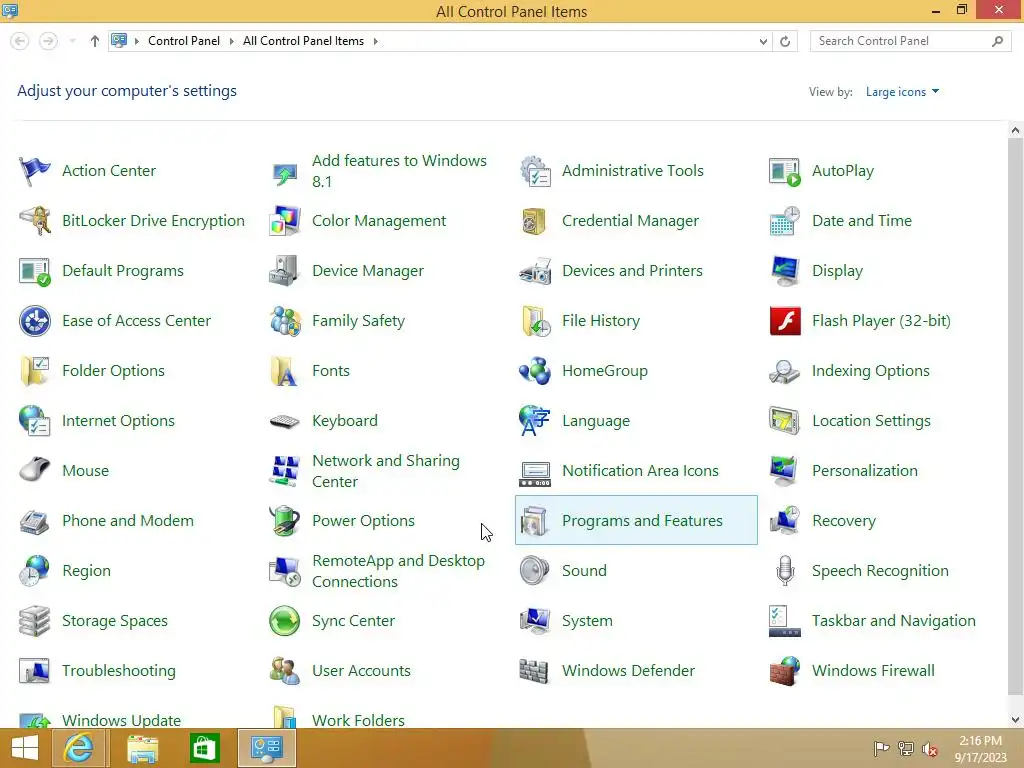
Task: Open Add features to Windows 8.1
Action: click(x=400, y=171)
